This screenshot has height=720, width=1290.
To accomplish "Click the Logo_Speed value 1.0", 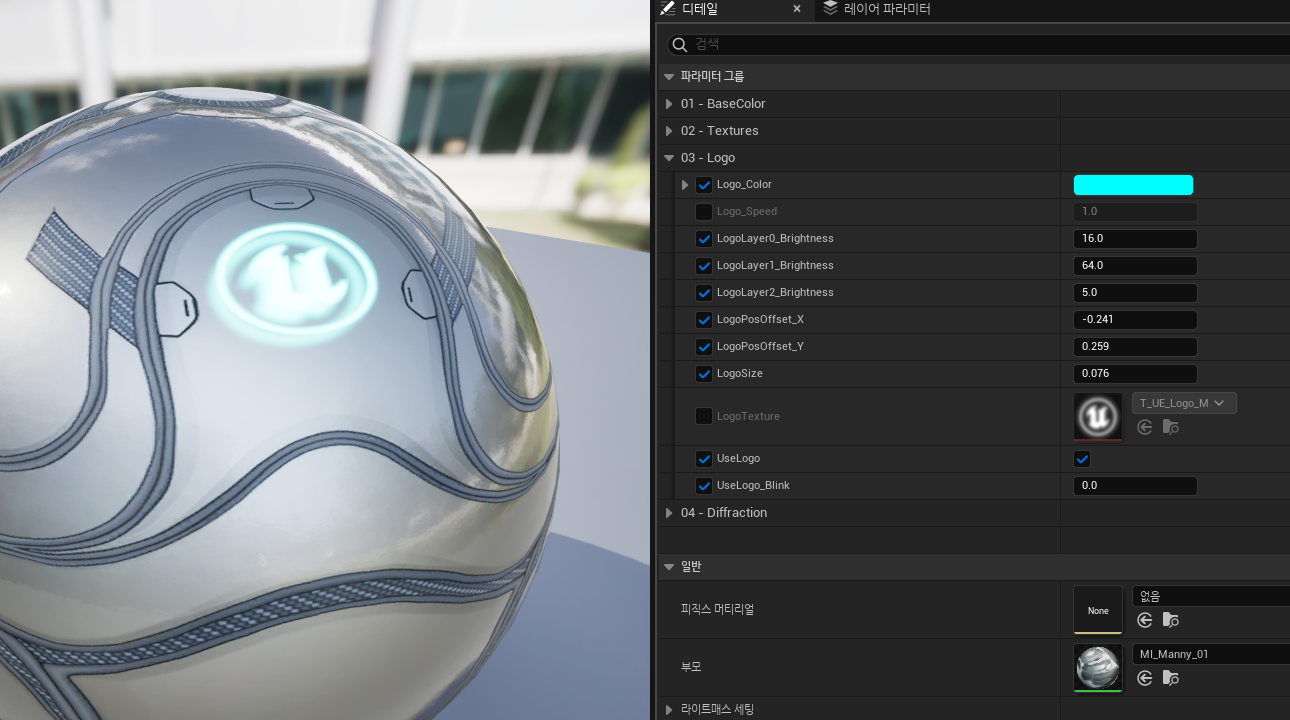I will pyautogui.click(x=1135, y=212).
